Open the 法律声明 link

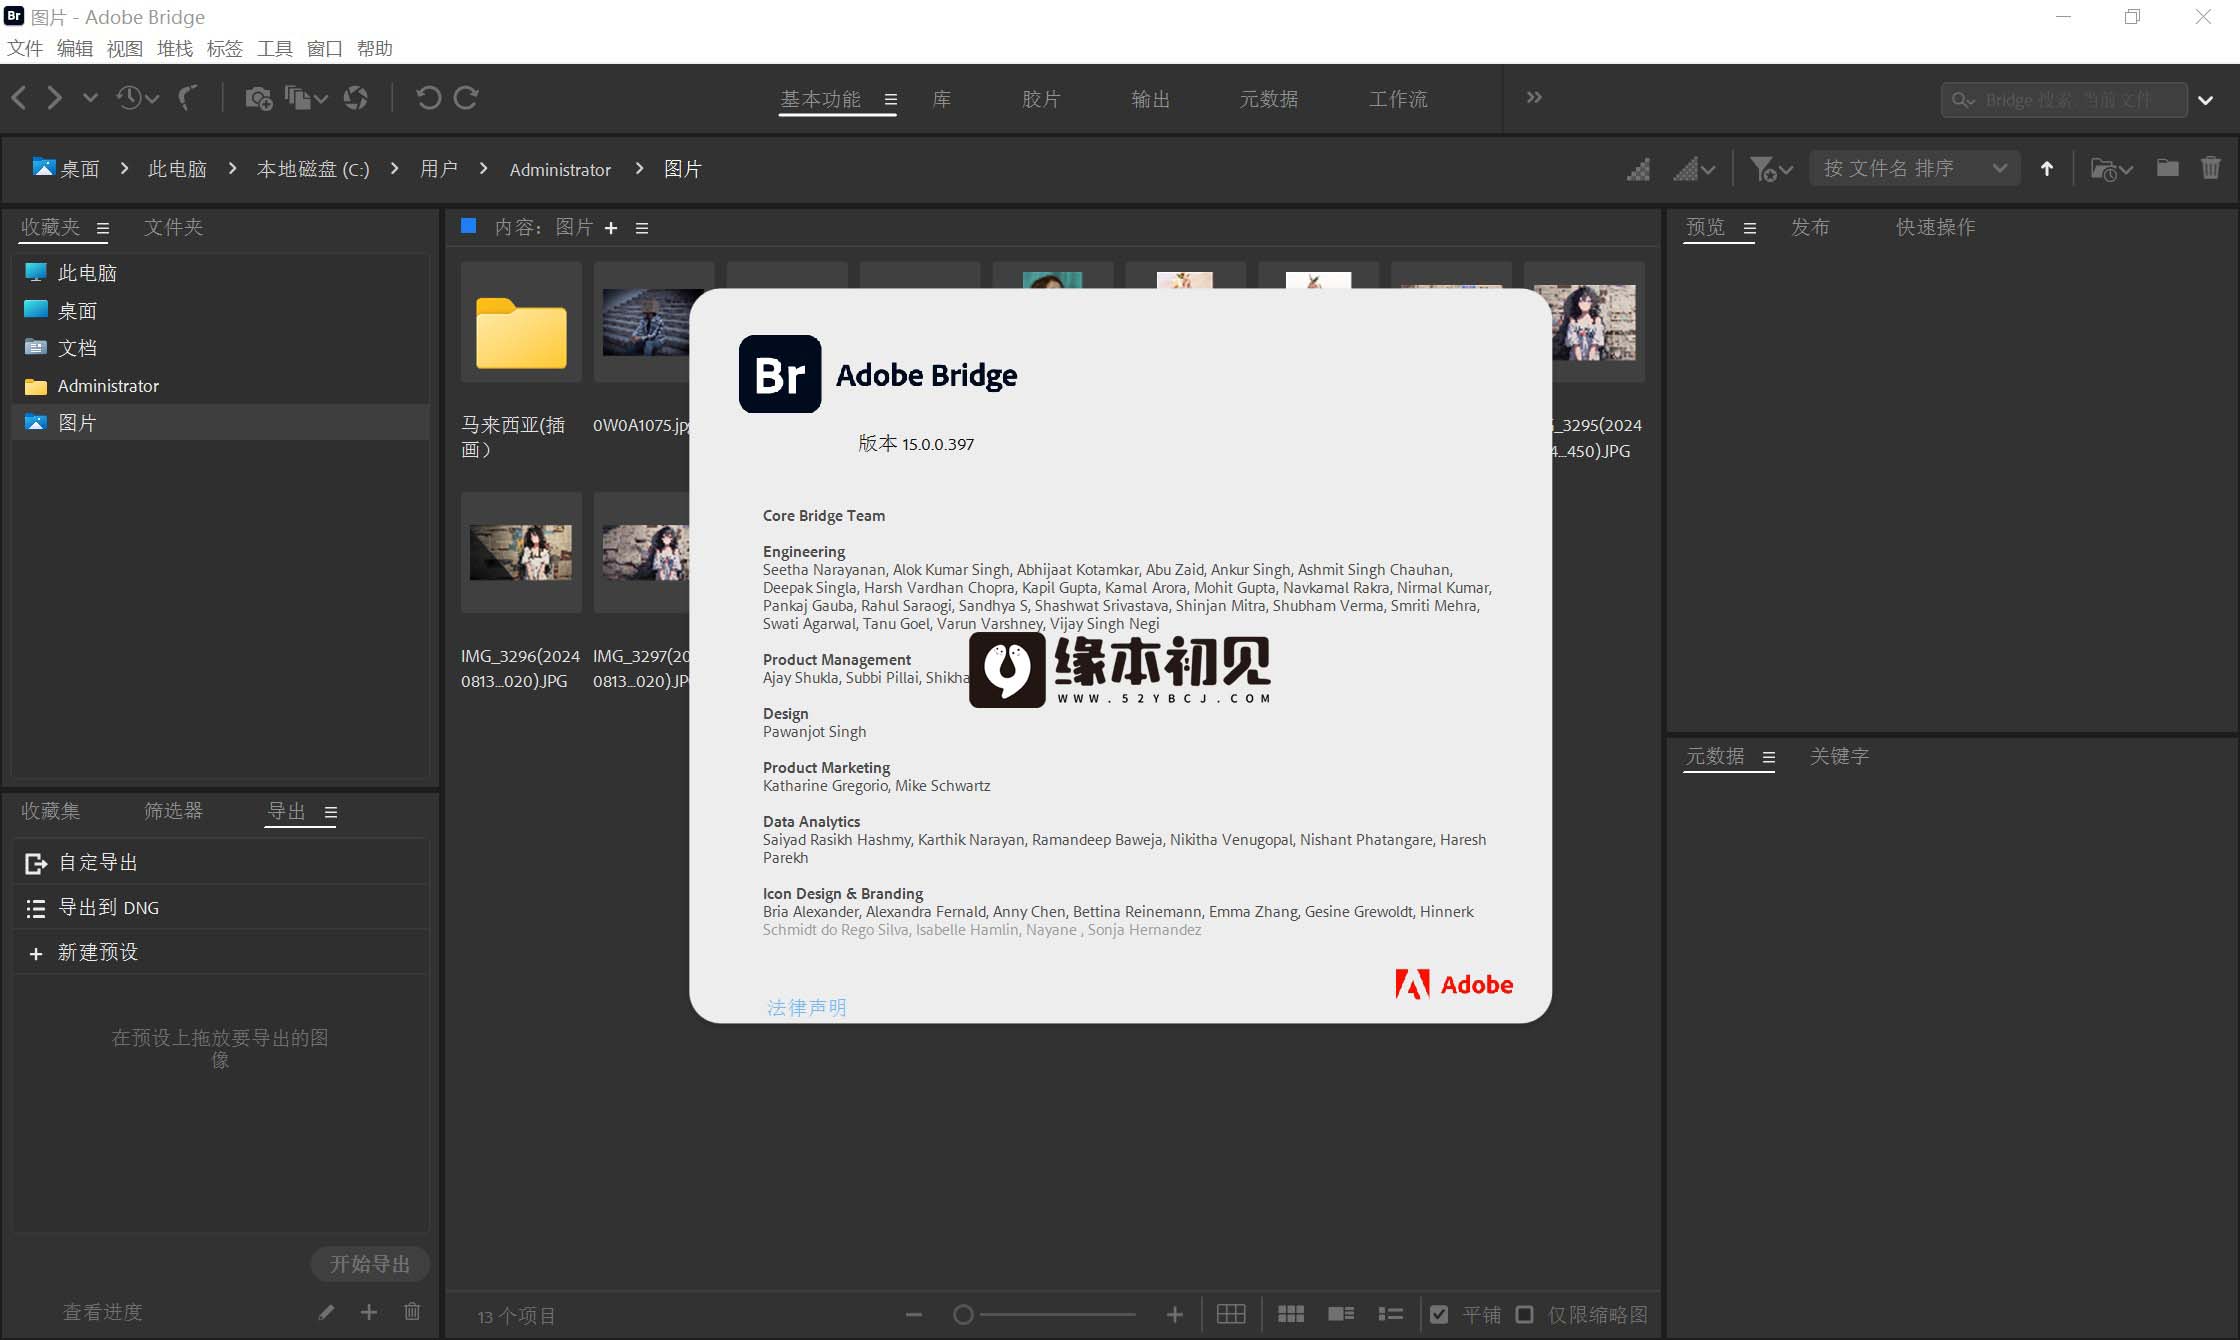coord(806,1007)
